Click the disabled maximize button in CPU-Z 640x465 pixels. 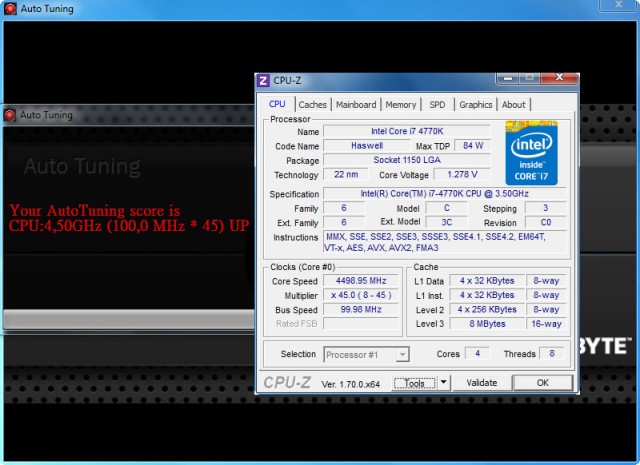(x=529, y=78)
